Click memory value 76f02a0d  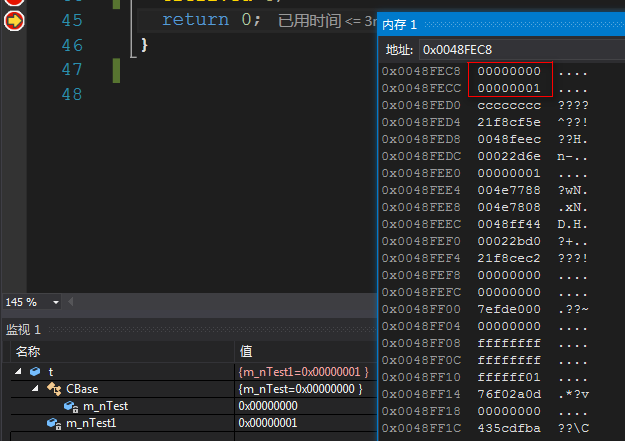pyautogui.click(x=509, y=394)
